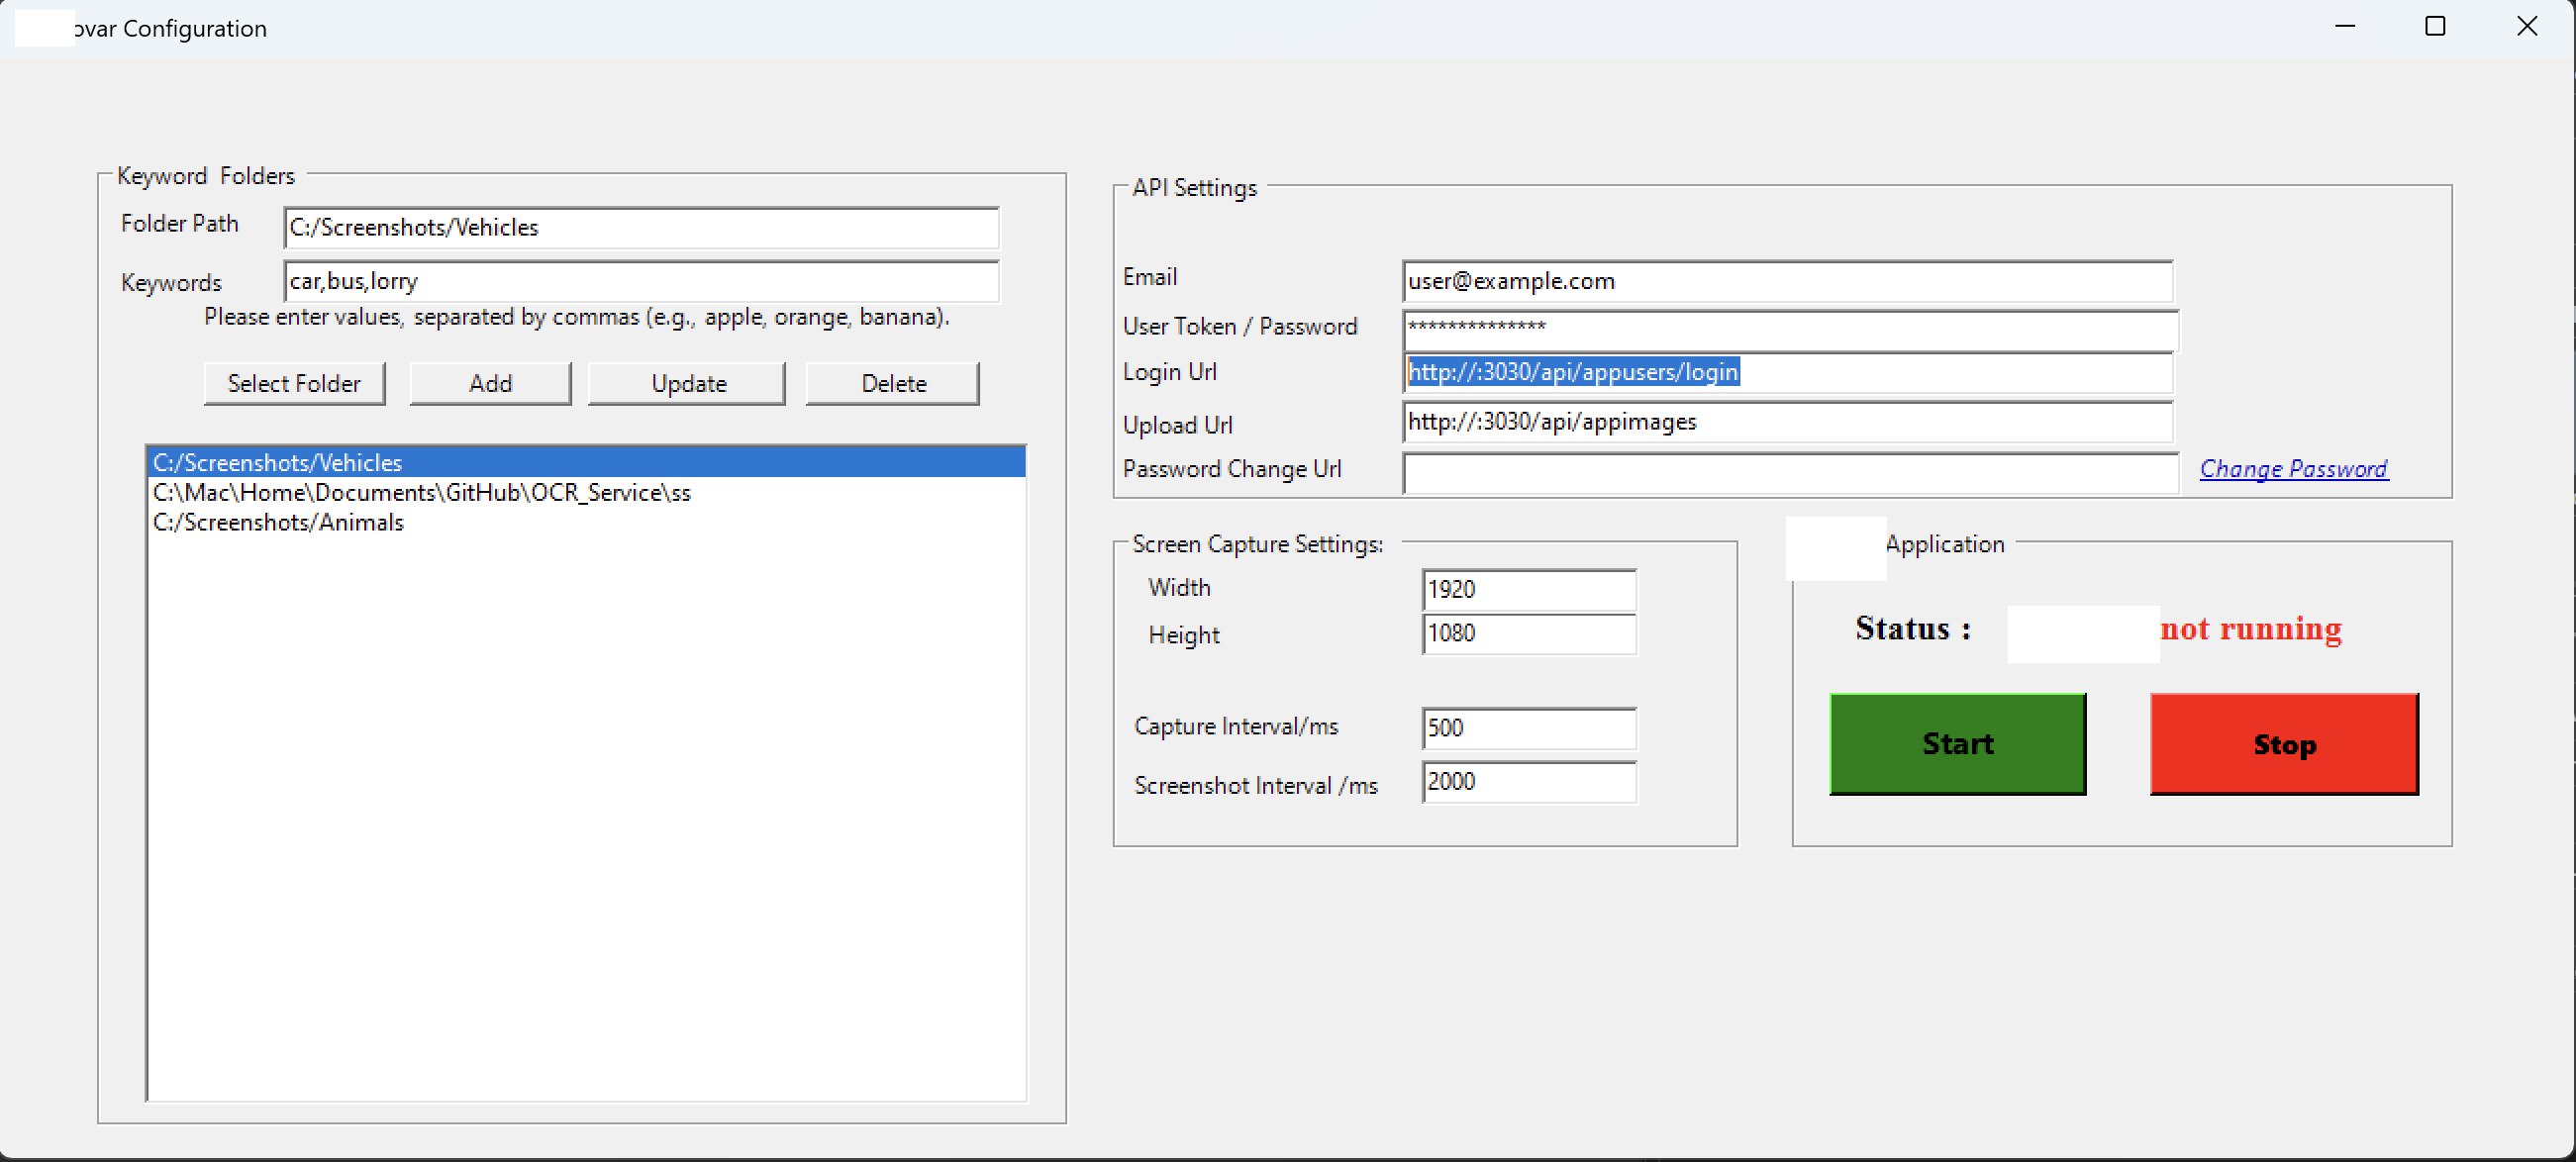Click the Upload Url field
Screen dimensions: 2576x1162
coord(1787,422)
